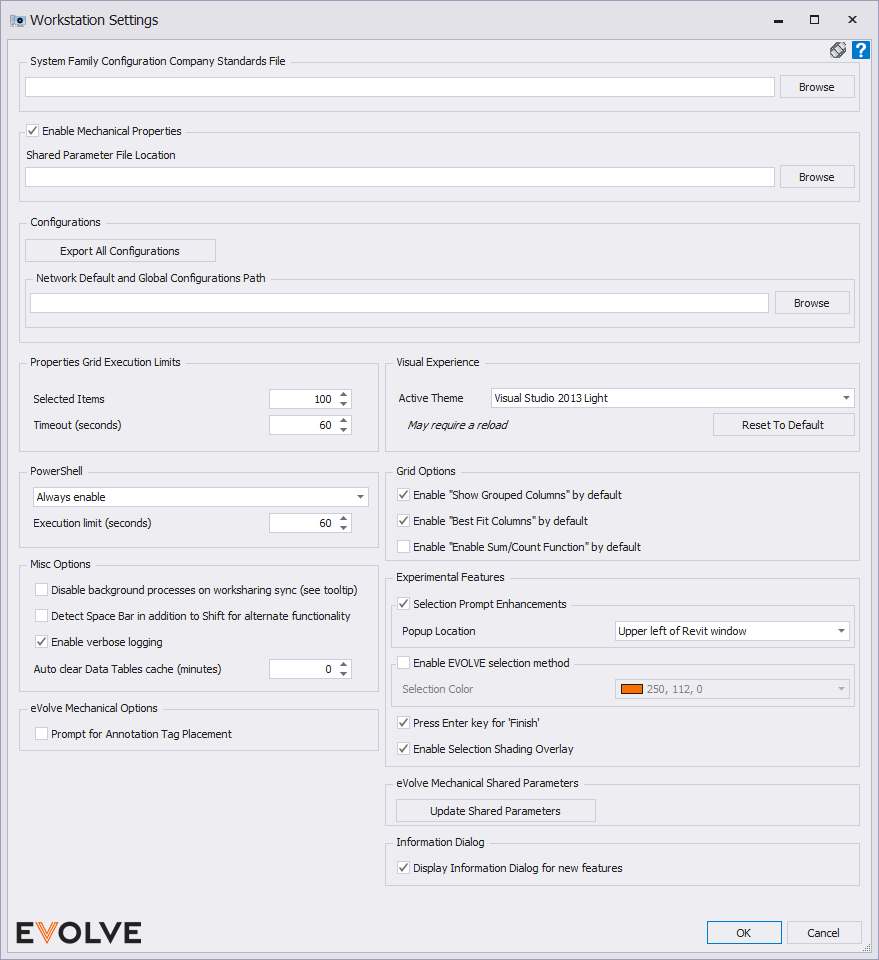Click the Workstation Settings title bar icon
This screenshot has width=879, height=960.
[17, 20]
